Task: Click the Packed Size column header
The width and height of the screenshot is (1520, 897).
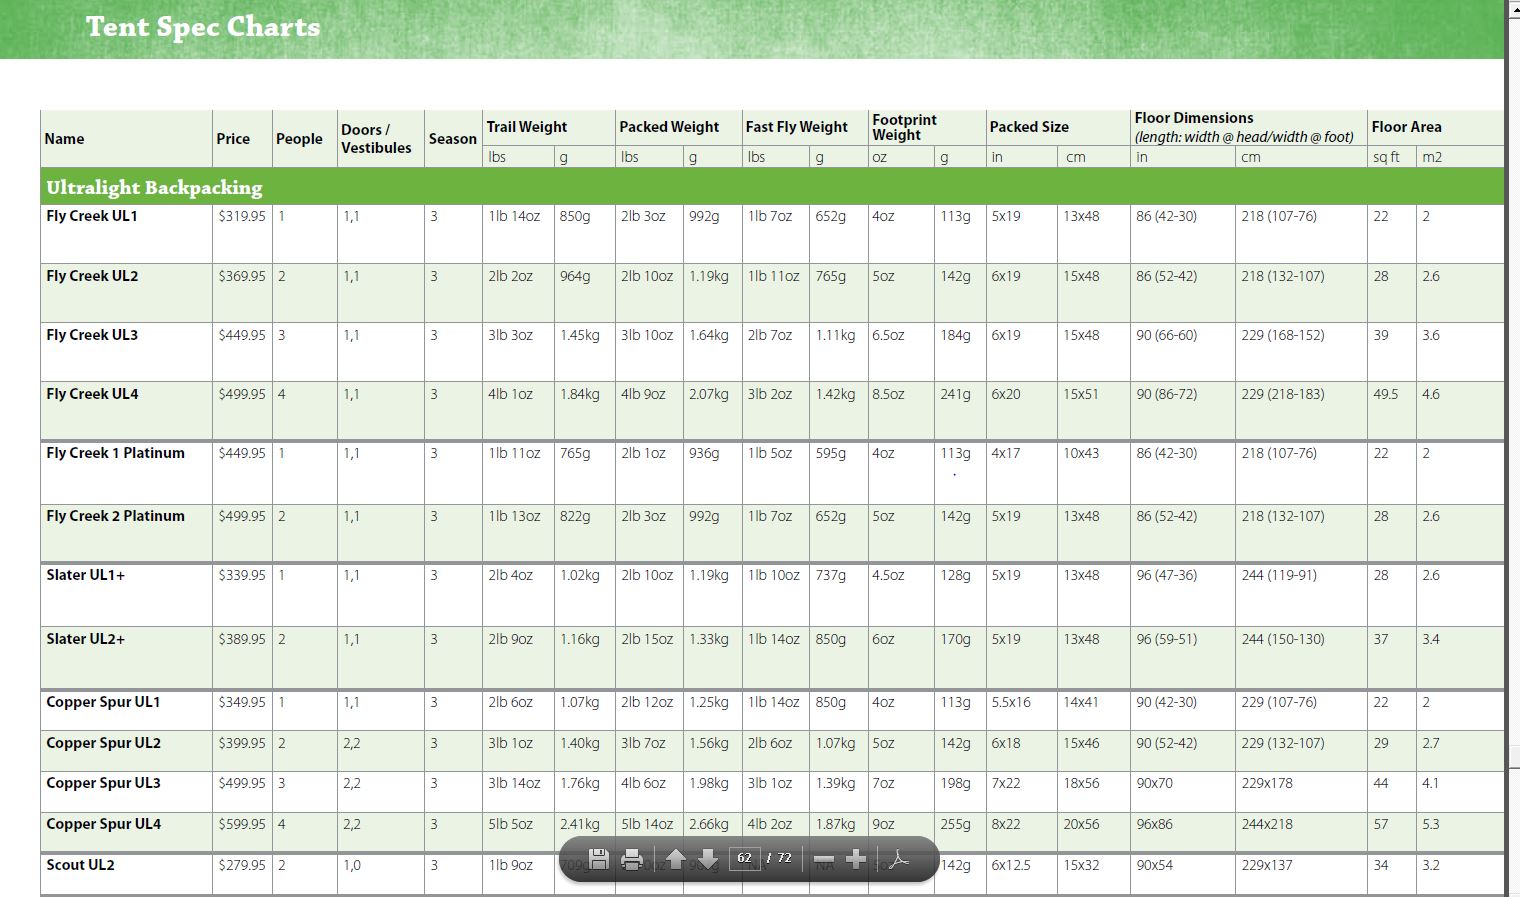Action: point(1029,127)
